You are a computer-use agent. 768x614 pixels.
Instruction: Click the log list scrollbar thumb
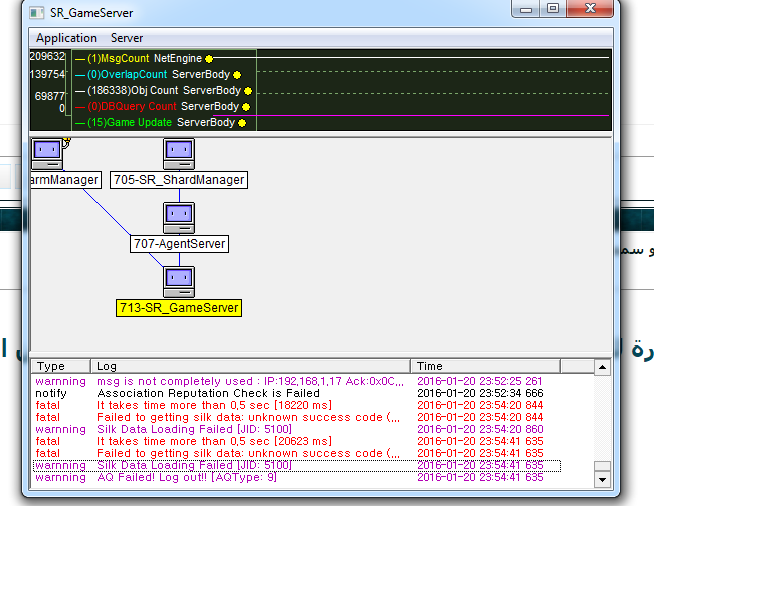[602, 466]
